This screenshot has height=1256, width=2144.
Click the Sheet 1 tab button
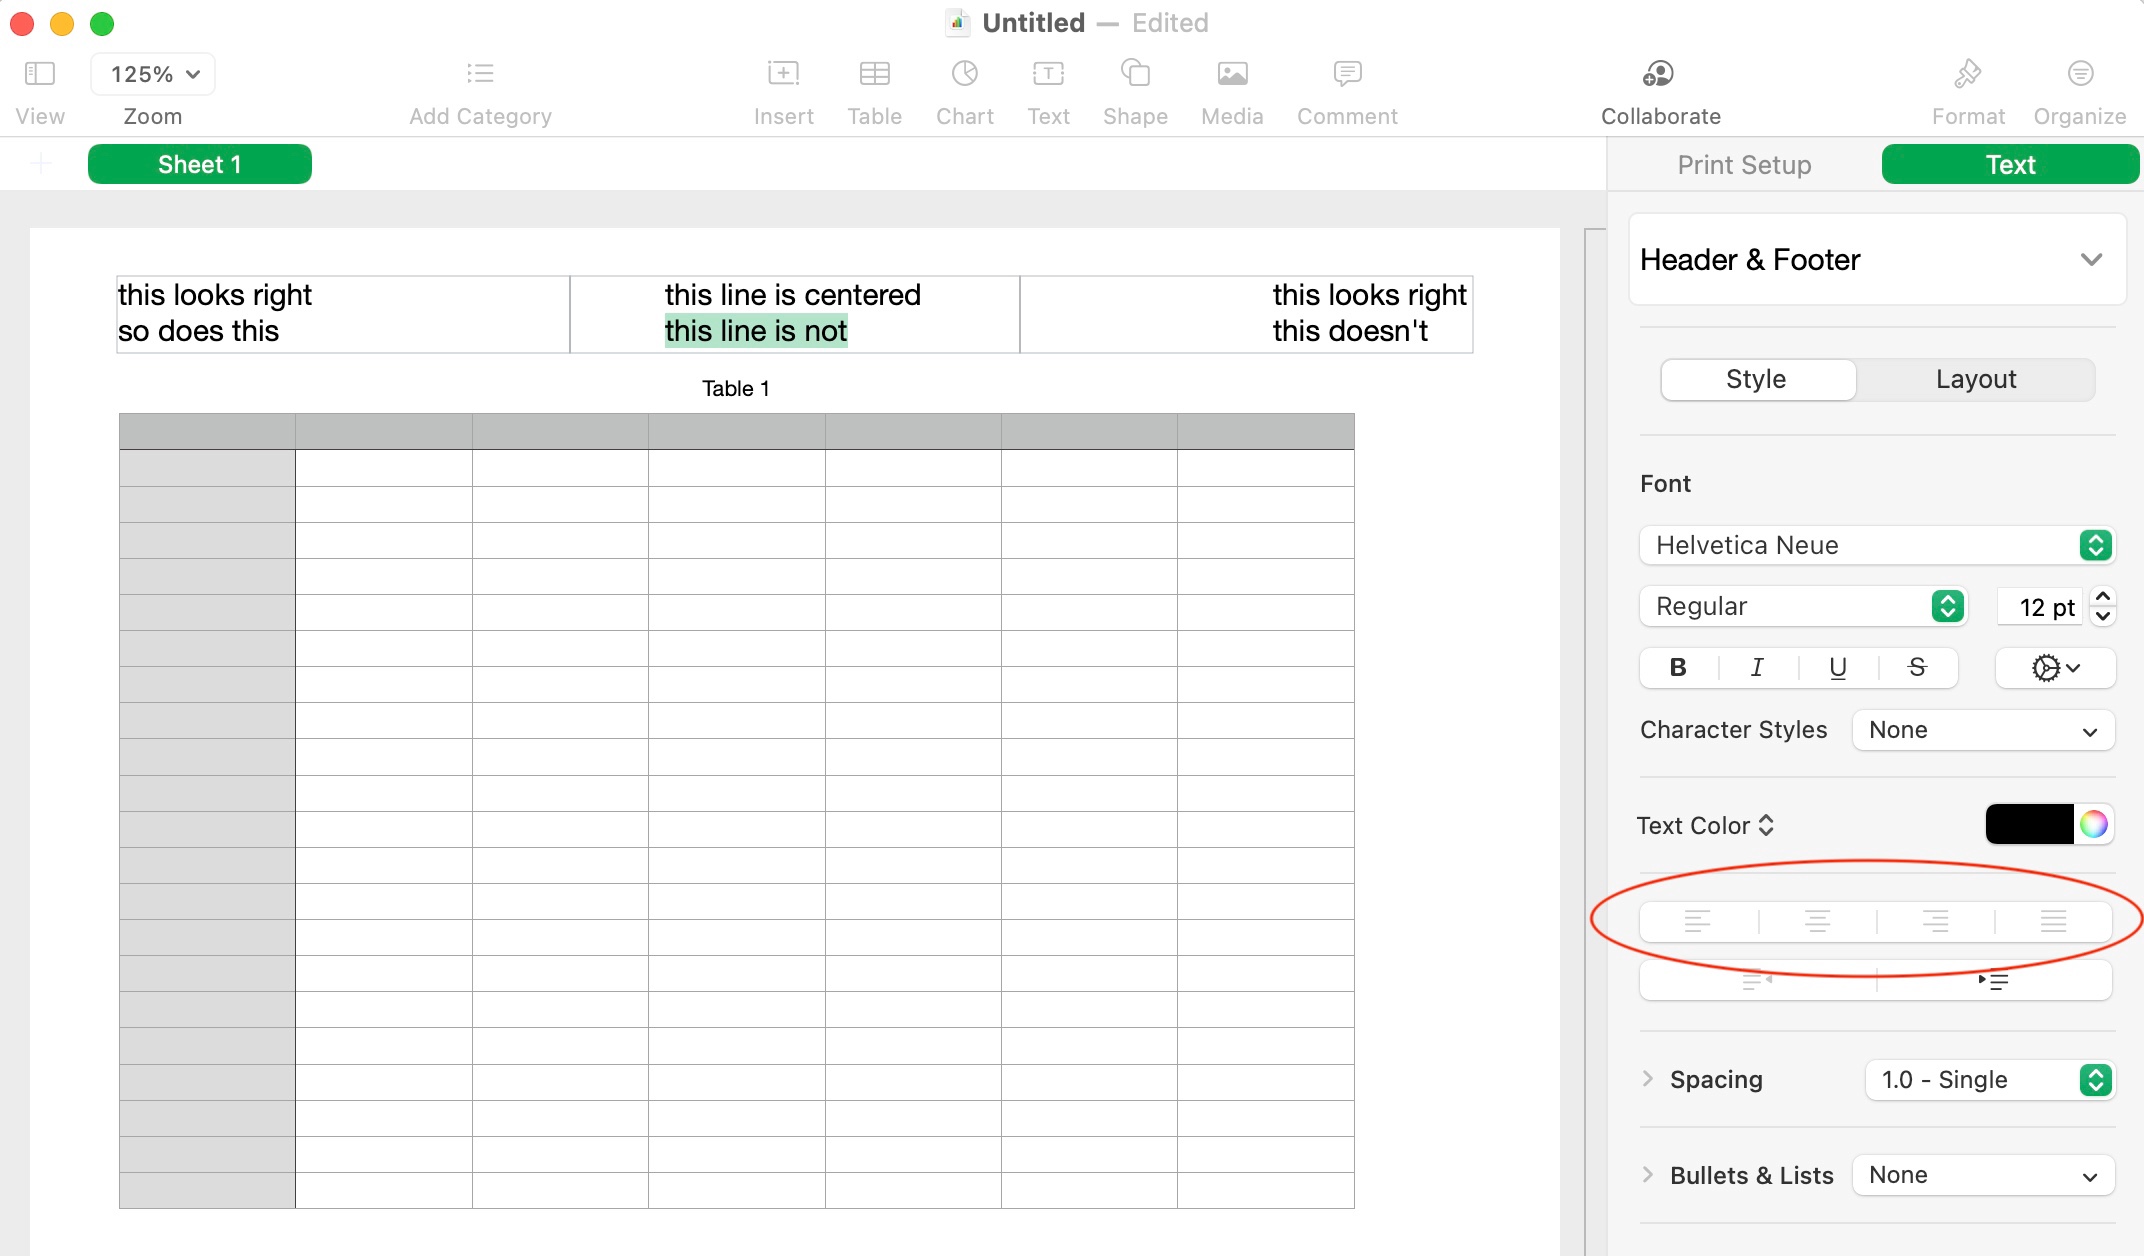click(200, 165)
